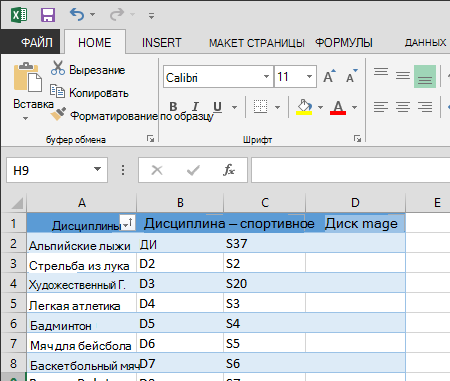This screenshot has width=450, height=381.
Task: Apply red font color
Action: click(x=338, y=107)
